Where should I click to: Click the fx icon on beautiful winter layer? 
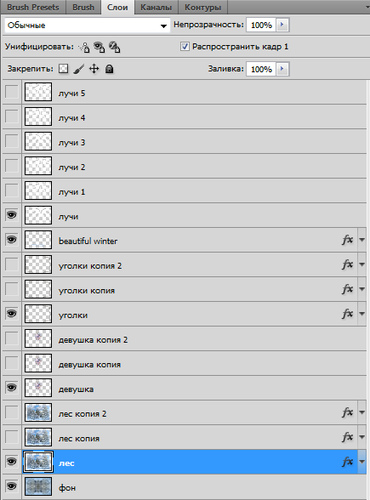(x=347, y=240)
